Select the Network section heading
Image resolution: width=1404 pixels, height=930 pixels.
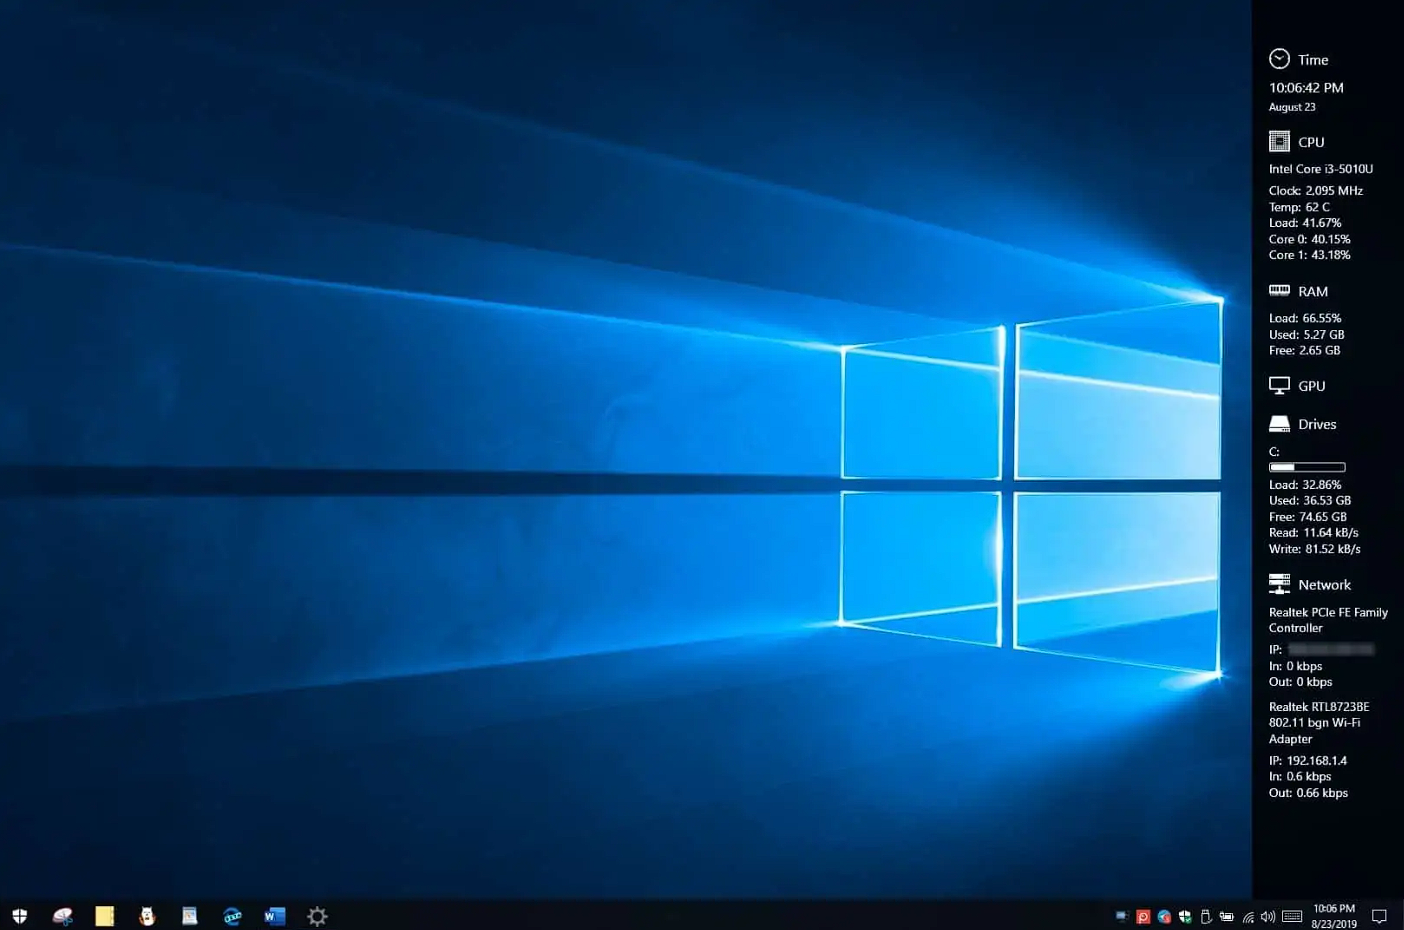[x=1324, y=585]
